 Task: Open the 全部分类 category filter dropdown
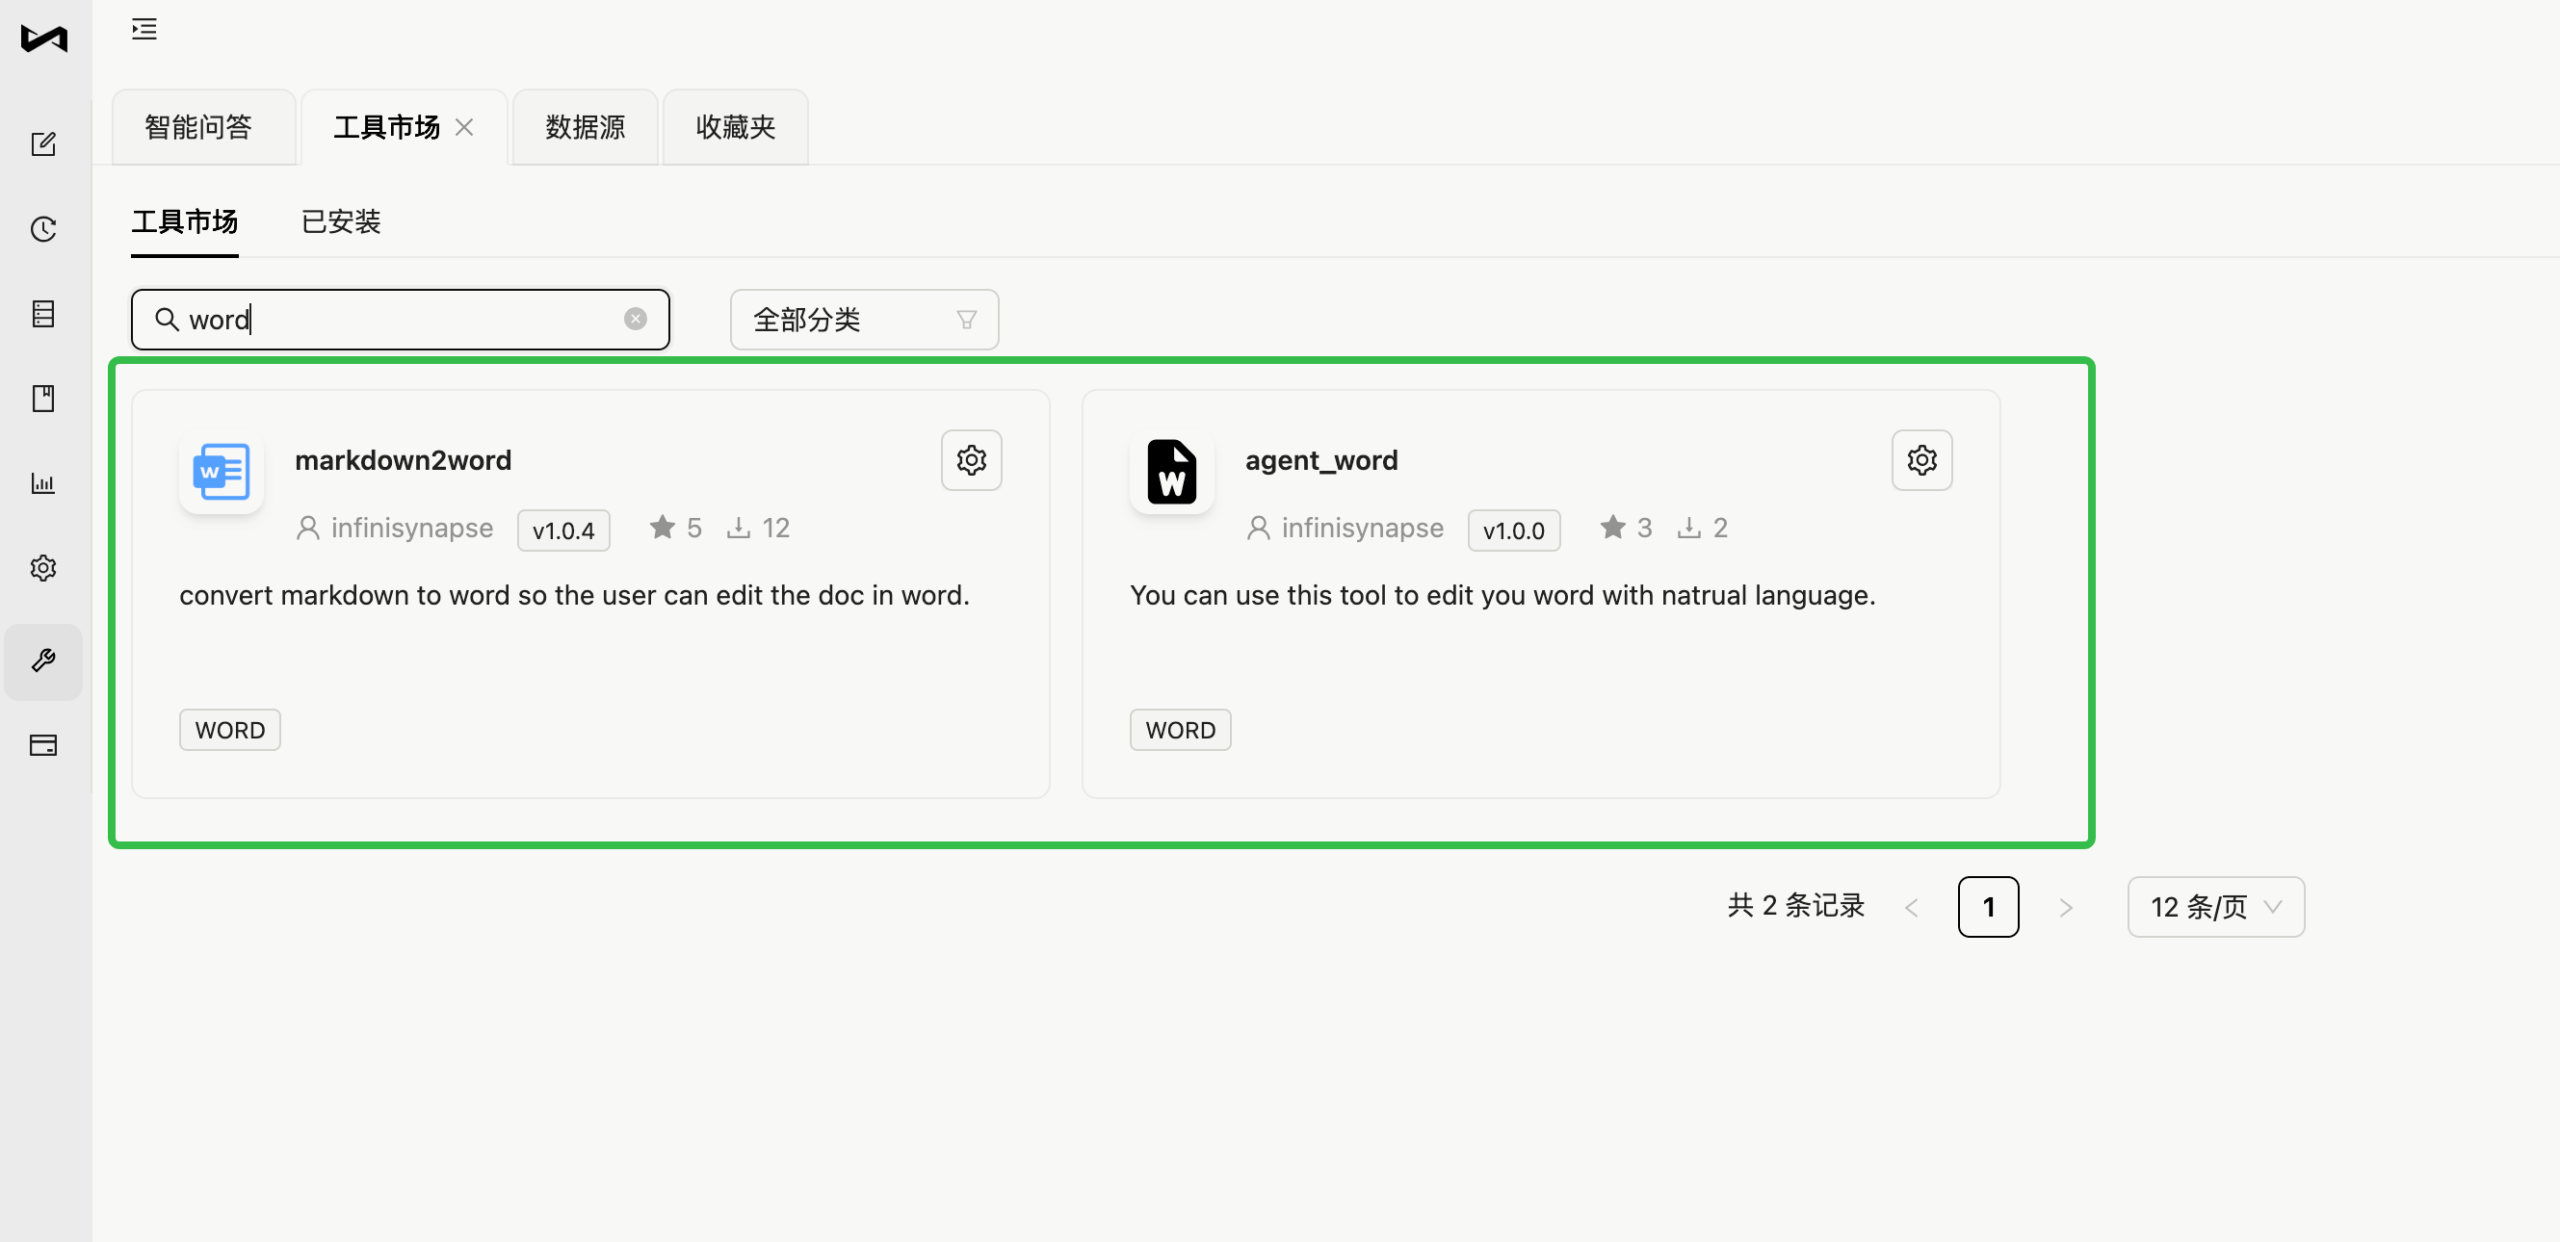pos(863,319)
